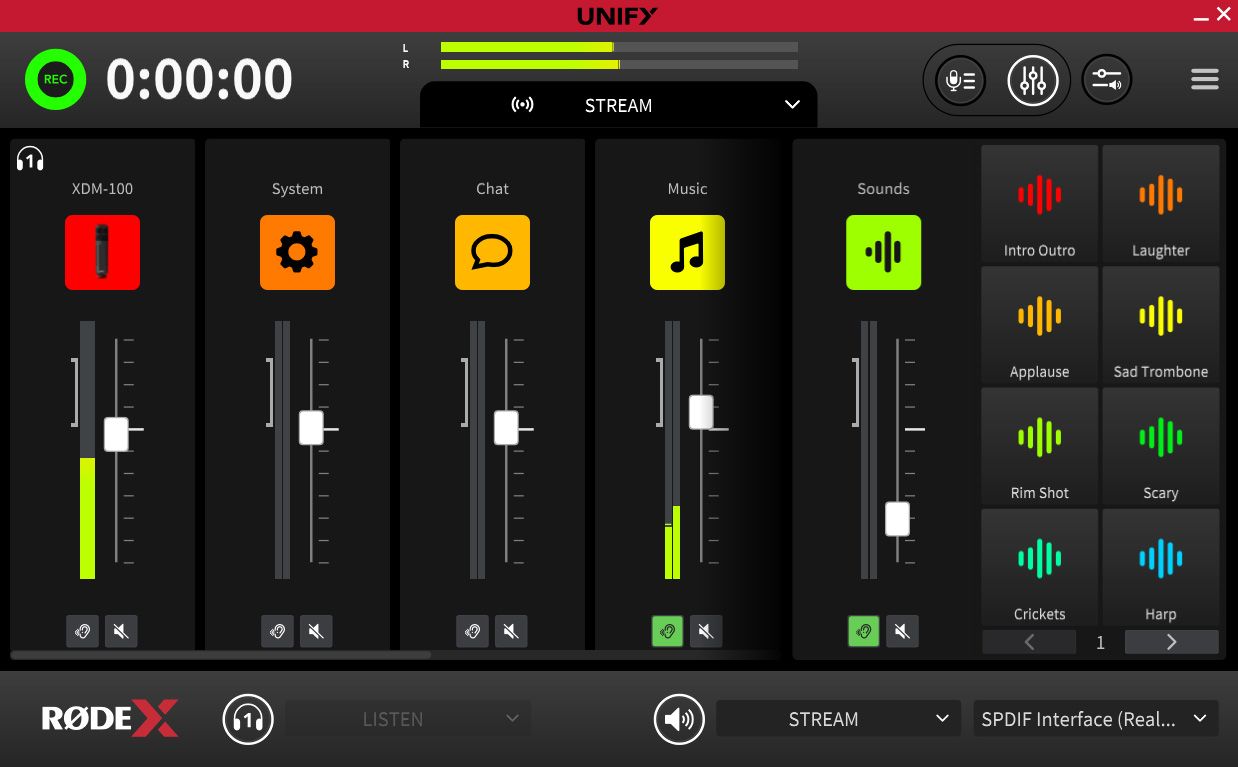The image size is (1238, 767).
Task: Open the LISTEN dropdown
Action: coord(408,719)
